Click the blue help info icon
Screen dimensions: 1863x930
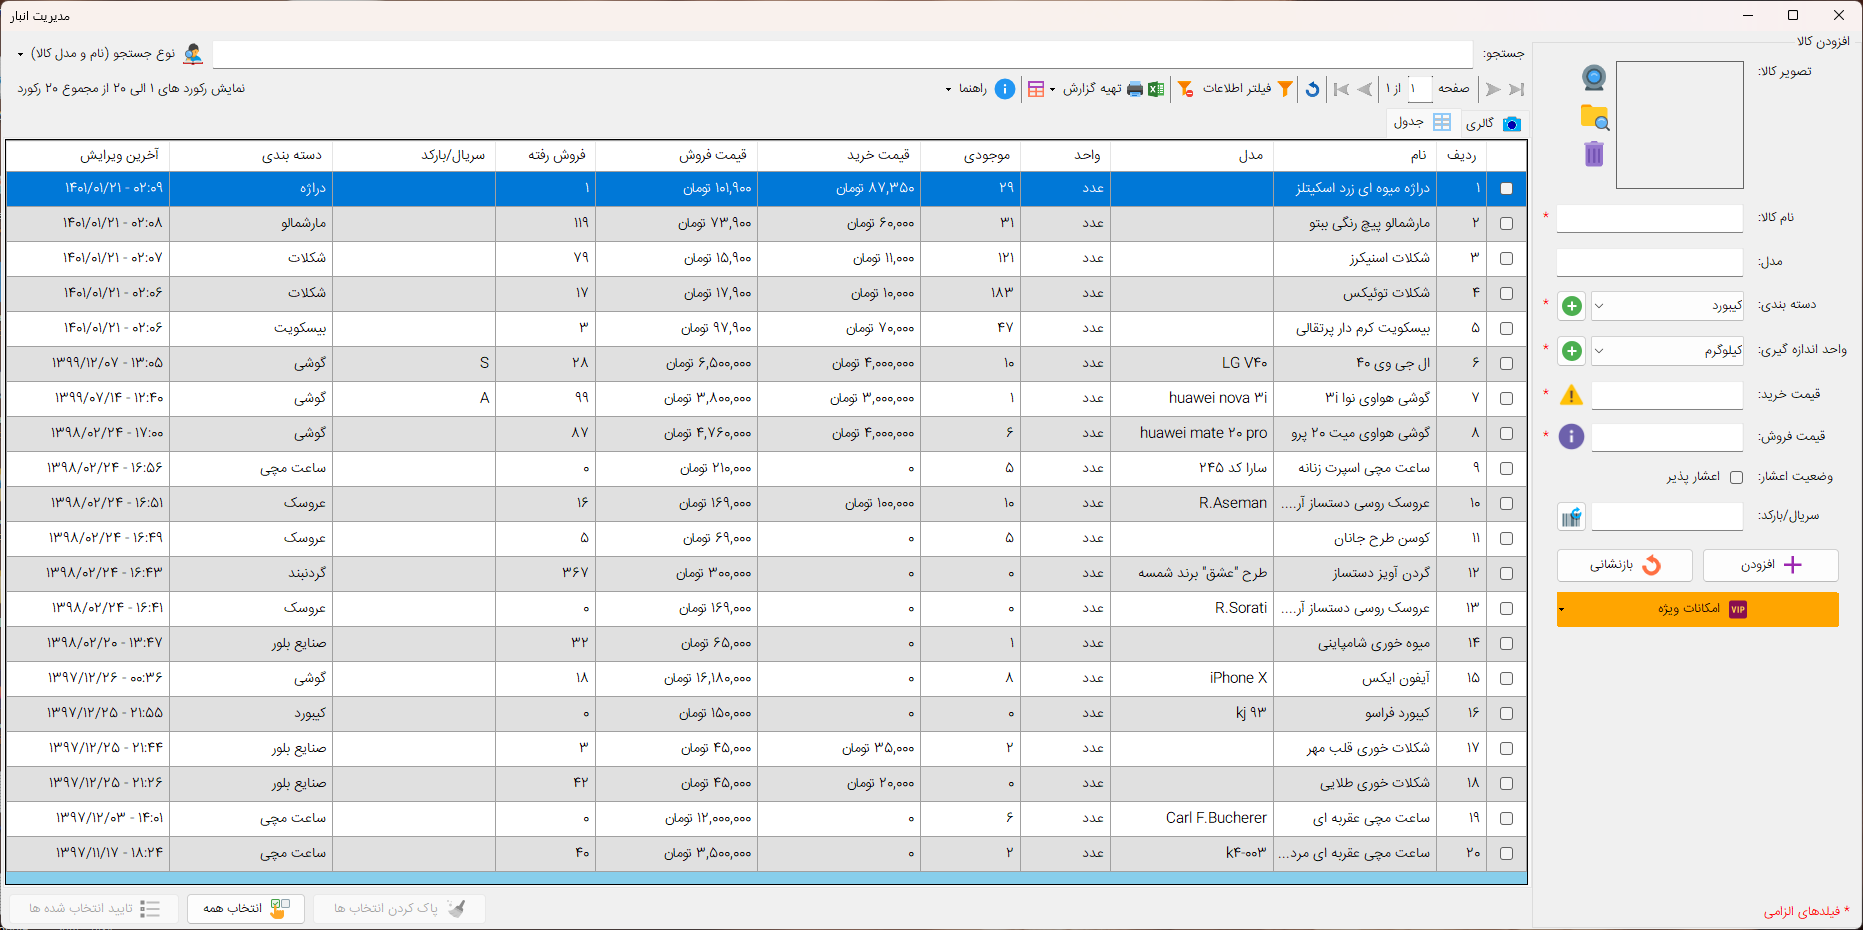coord(1005,89)
